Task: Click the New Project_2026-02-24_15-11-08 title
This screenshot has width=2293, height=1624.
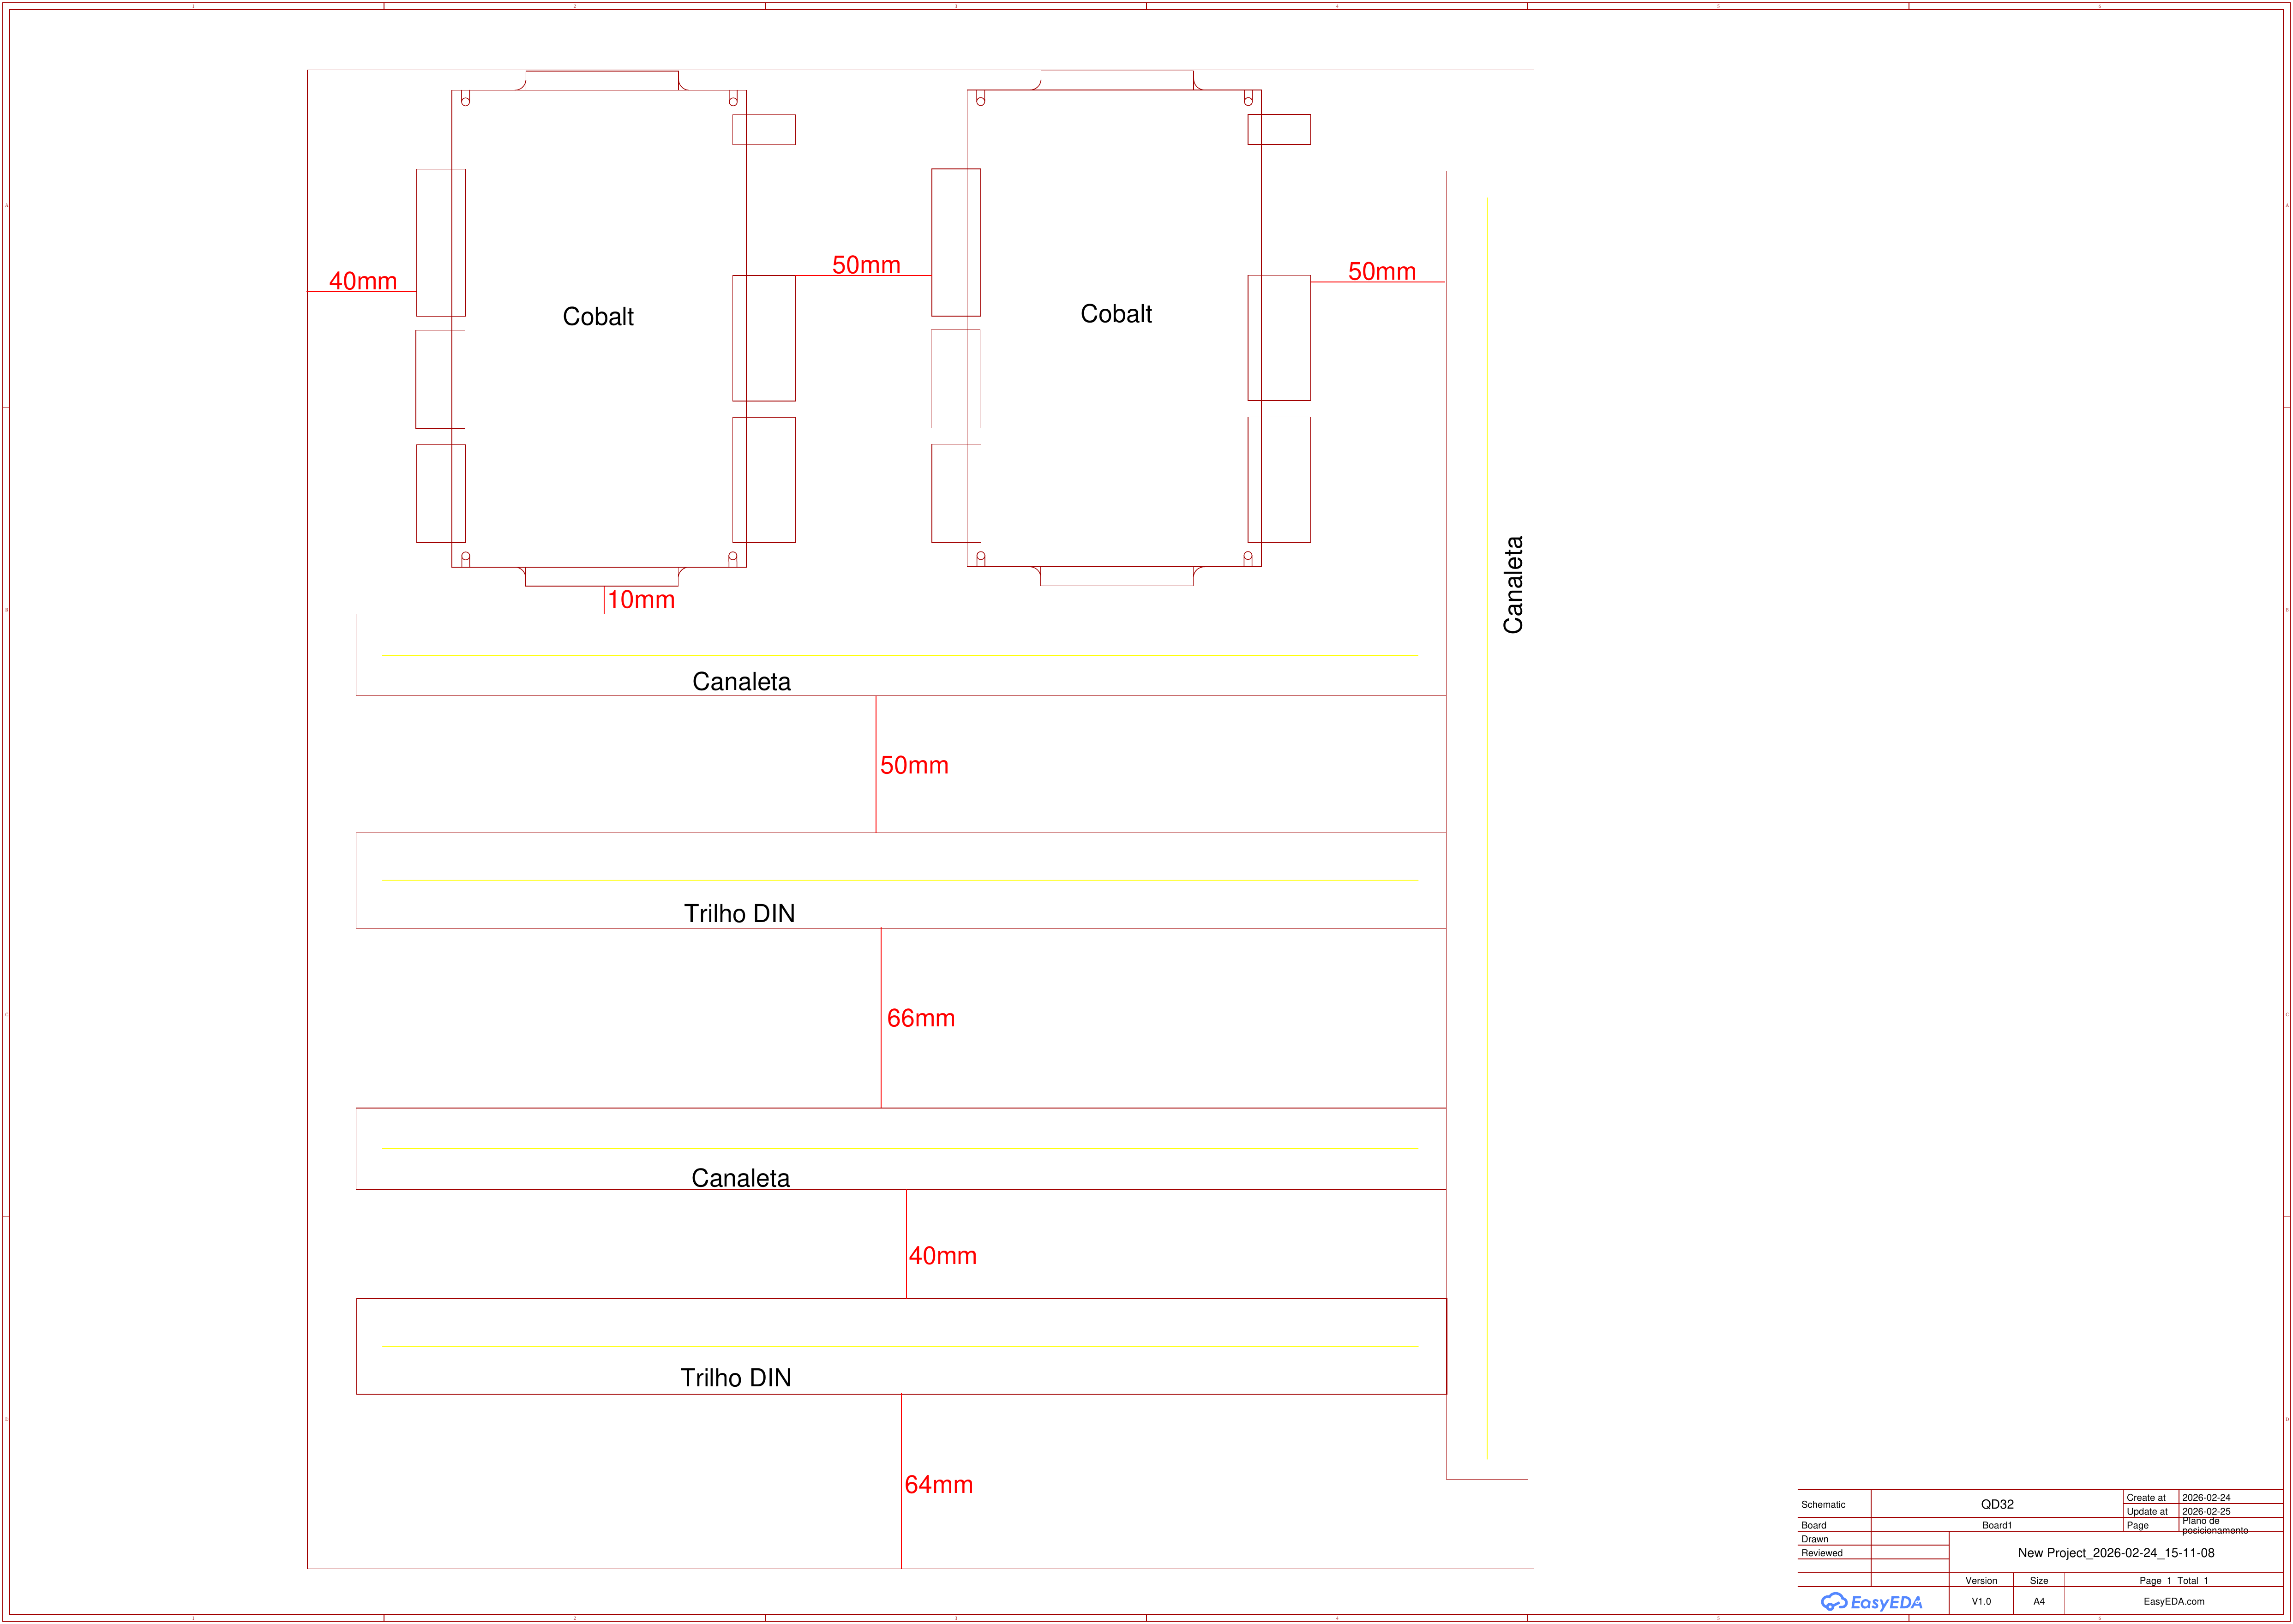Action: 2116,1553
